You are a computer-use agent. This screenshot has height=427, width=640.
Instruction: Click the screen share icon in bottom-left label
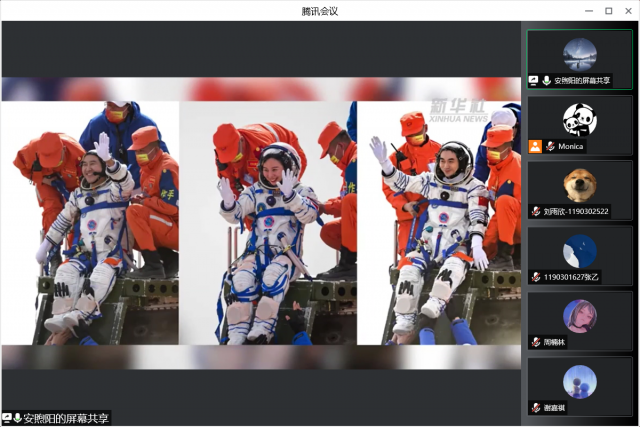pyautogui.click(x=7, y=418)
